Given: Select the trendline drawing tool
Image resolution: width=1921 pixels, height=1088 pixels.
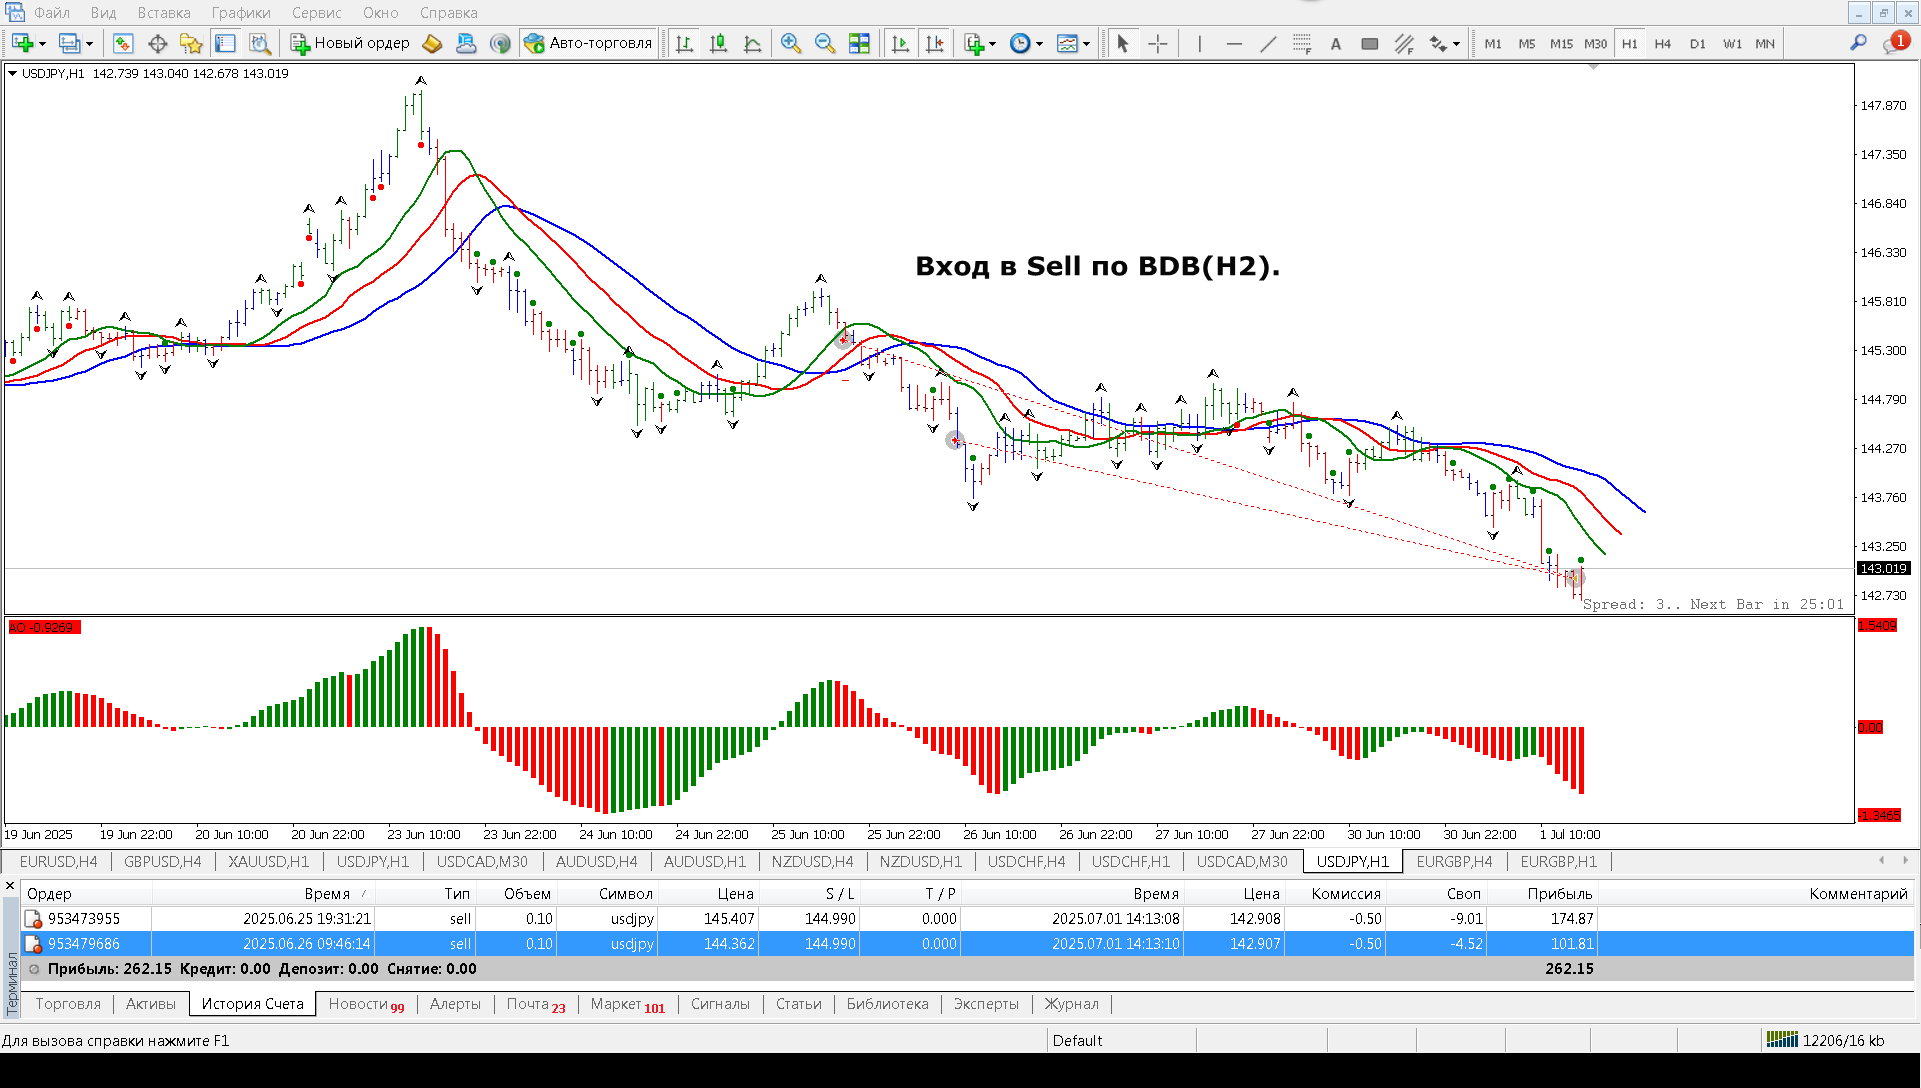Looking at the screenshot, I should (1268, 43).
